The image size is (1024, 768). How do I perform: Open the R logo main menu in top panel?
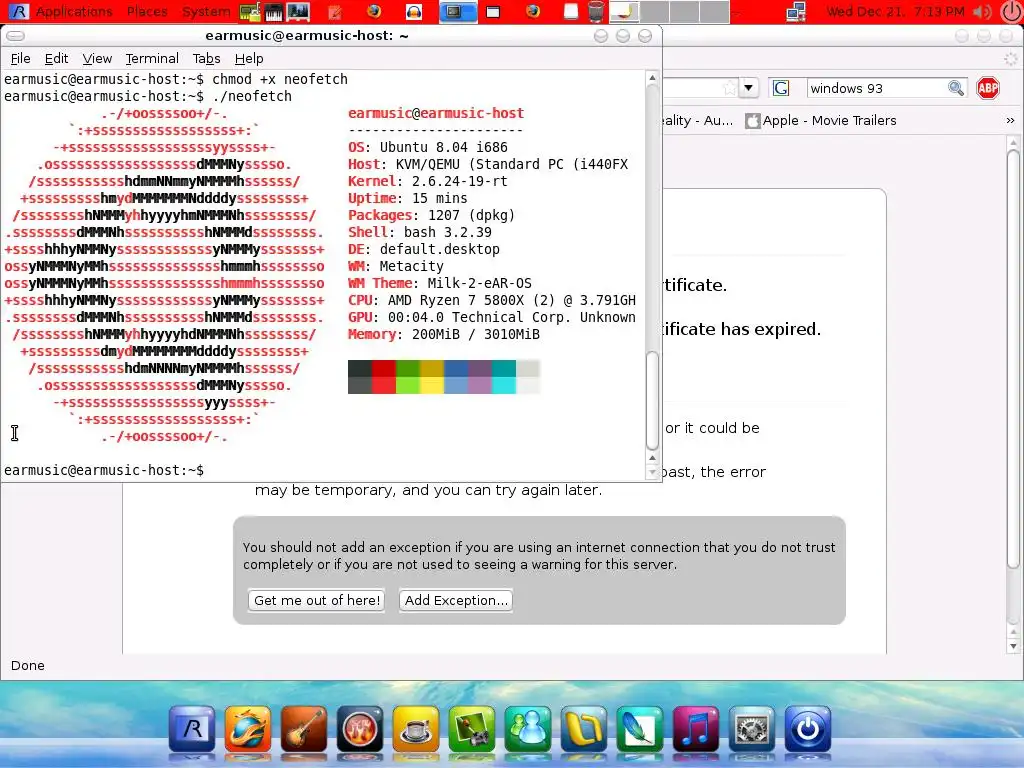[x=18, y=11]
